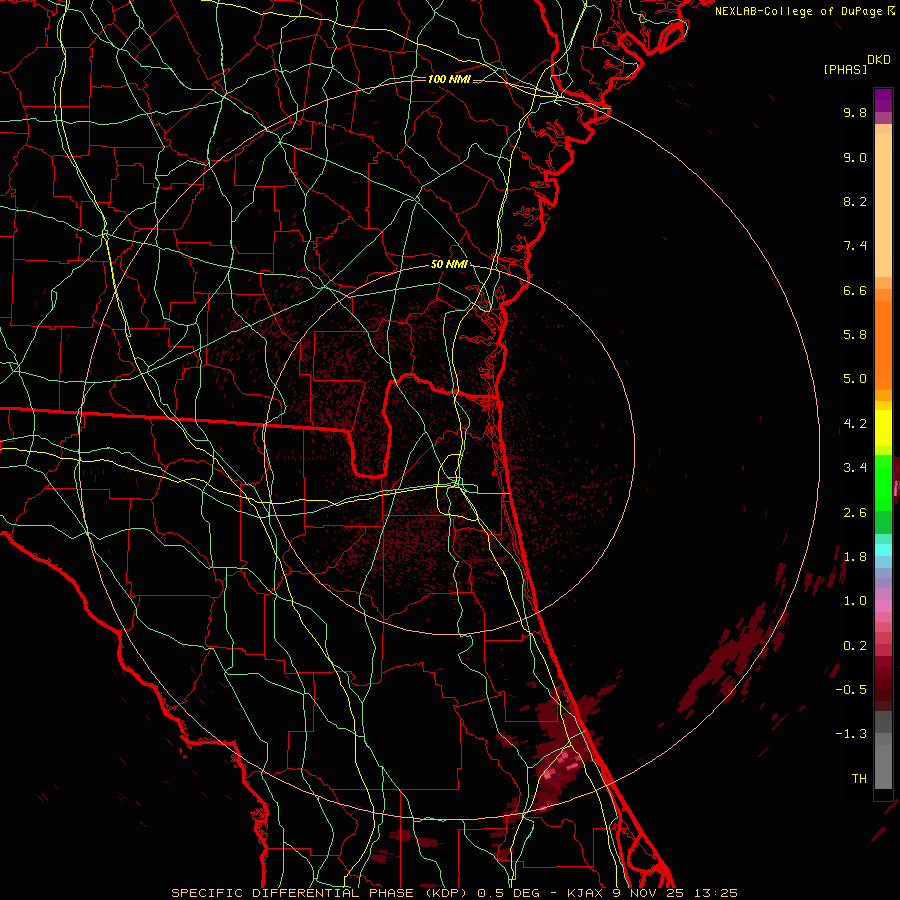
Task: Click the 0.2 value on the color scale
Action: click(x=855, y=646)
